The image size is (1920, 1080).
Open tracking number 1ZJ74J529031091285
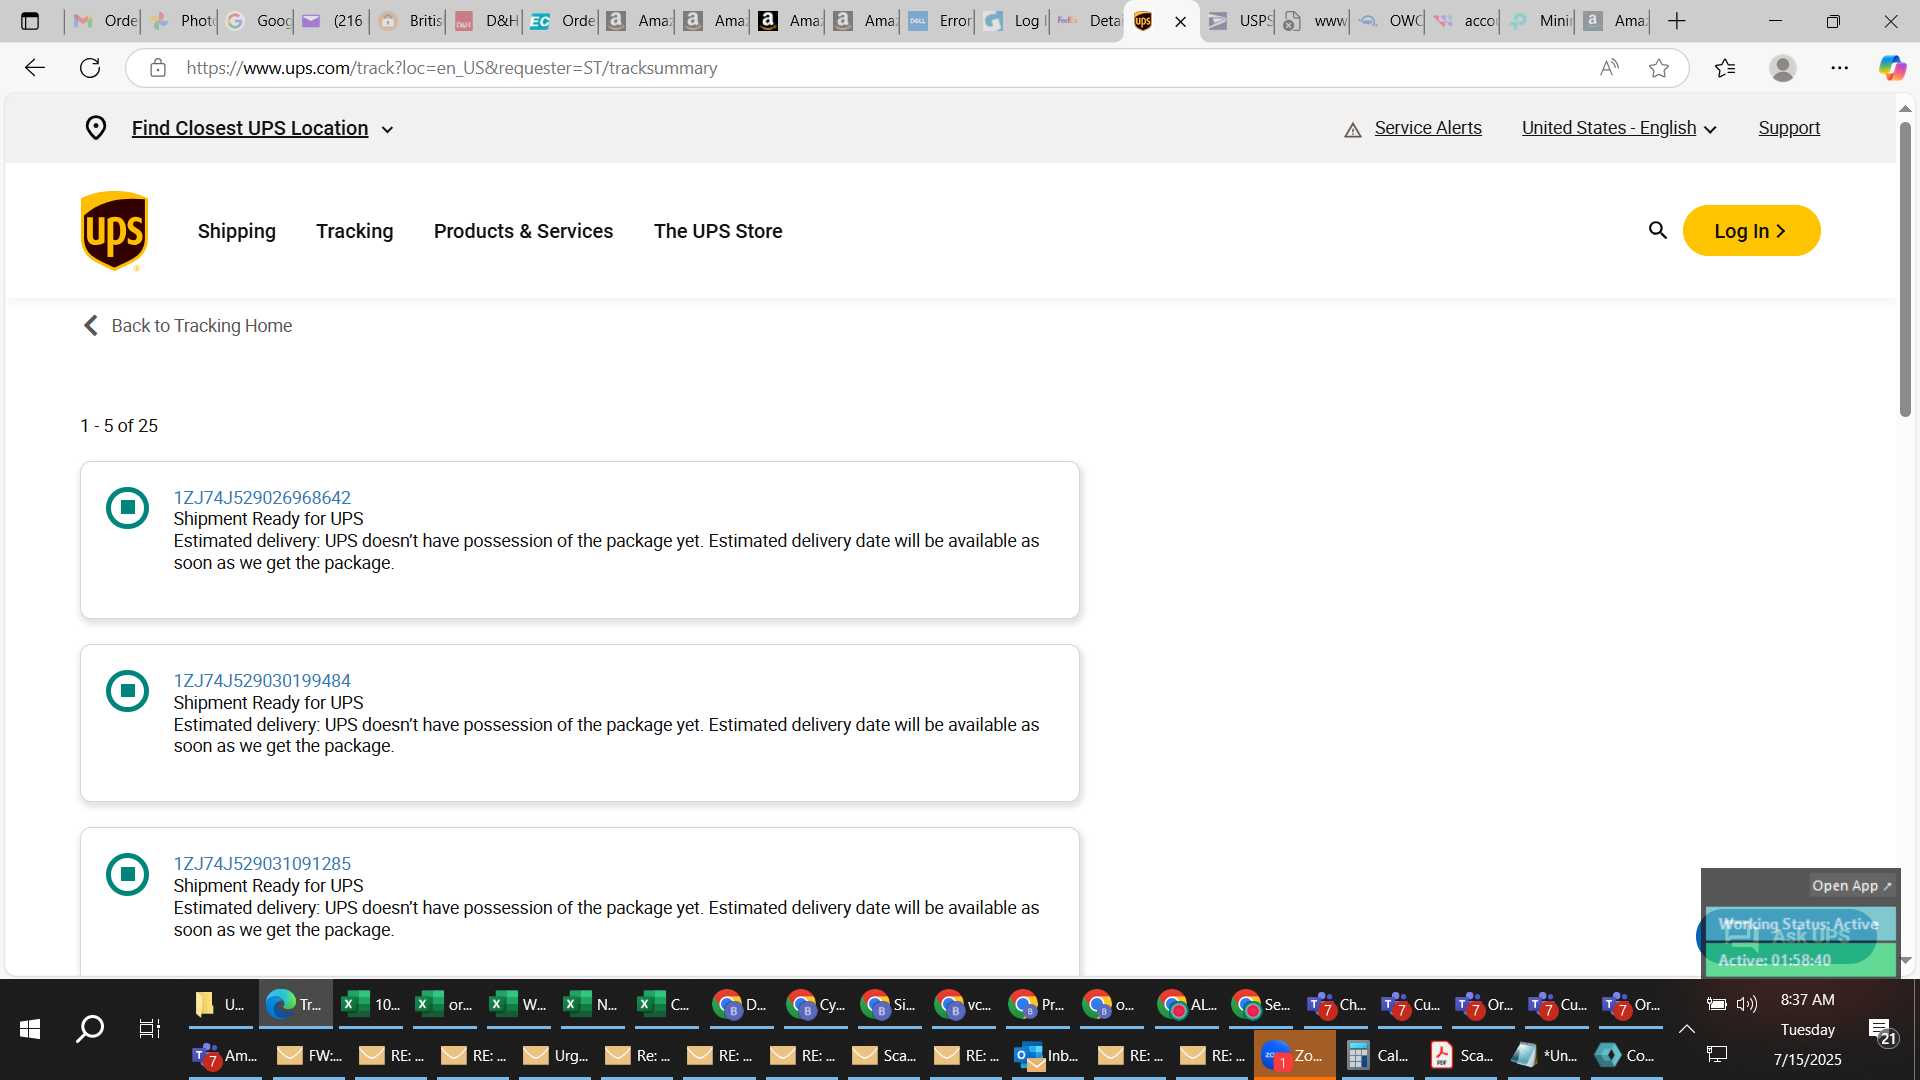pos(262,864)
